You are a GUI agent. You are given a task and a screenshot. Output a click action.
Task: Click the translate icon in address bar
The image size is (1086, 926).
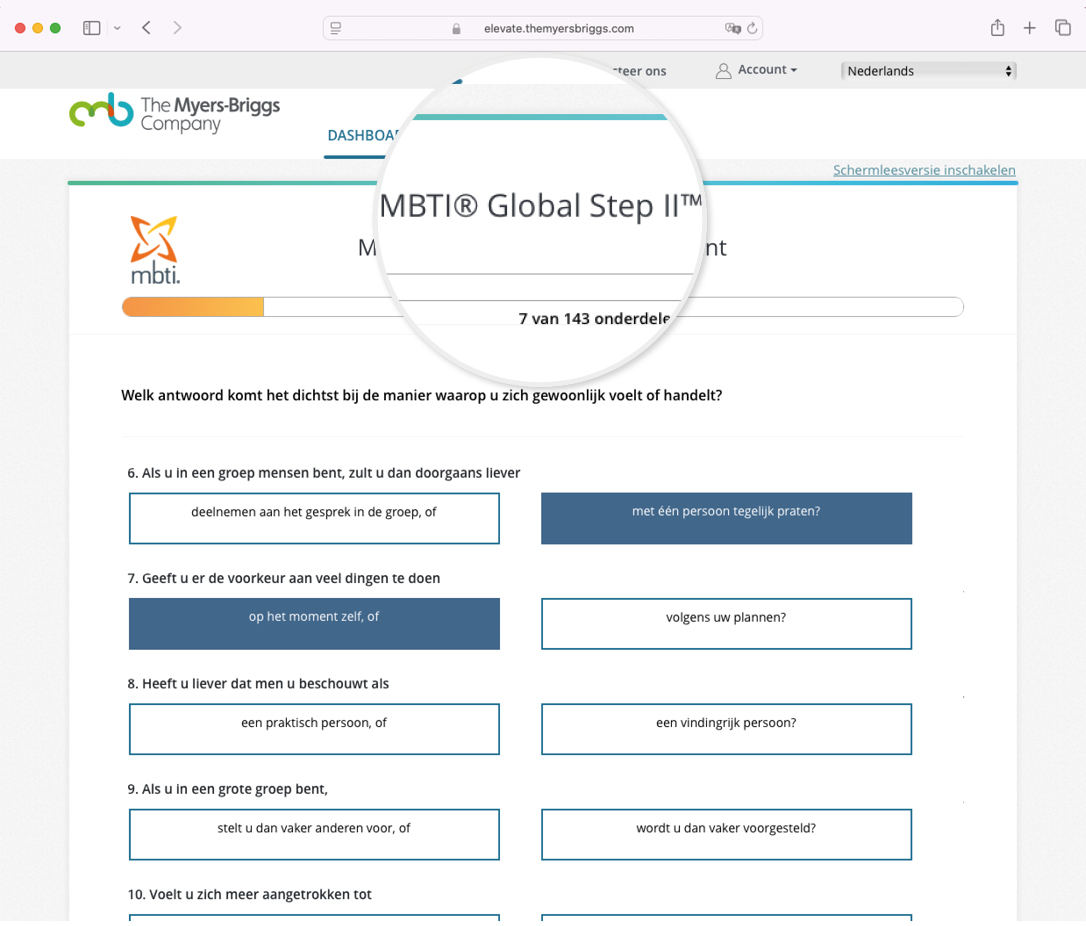731,28
